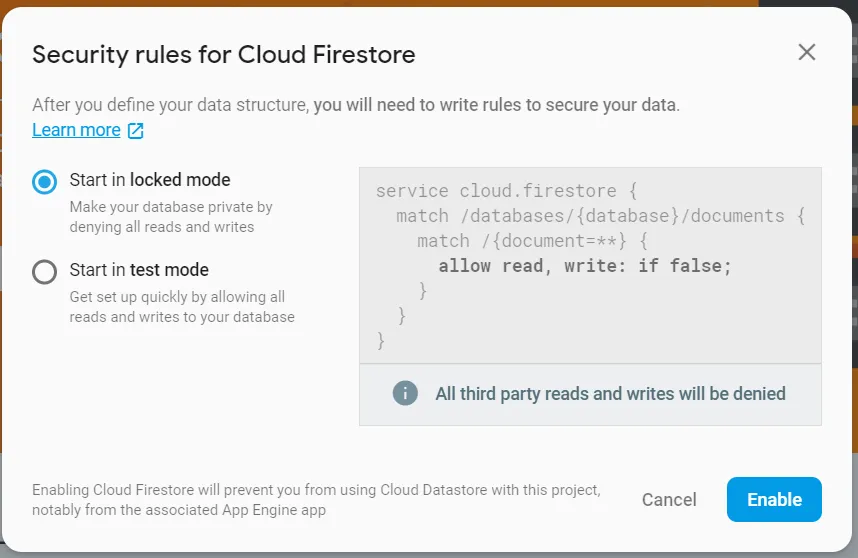Viewport: 858px width, 558px height.
Task: Close the Security rules dialog
Action: (x=807, y=53)
